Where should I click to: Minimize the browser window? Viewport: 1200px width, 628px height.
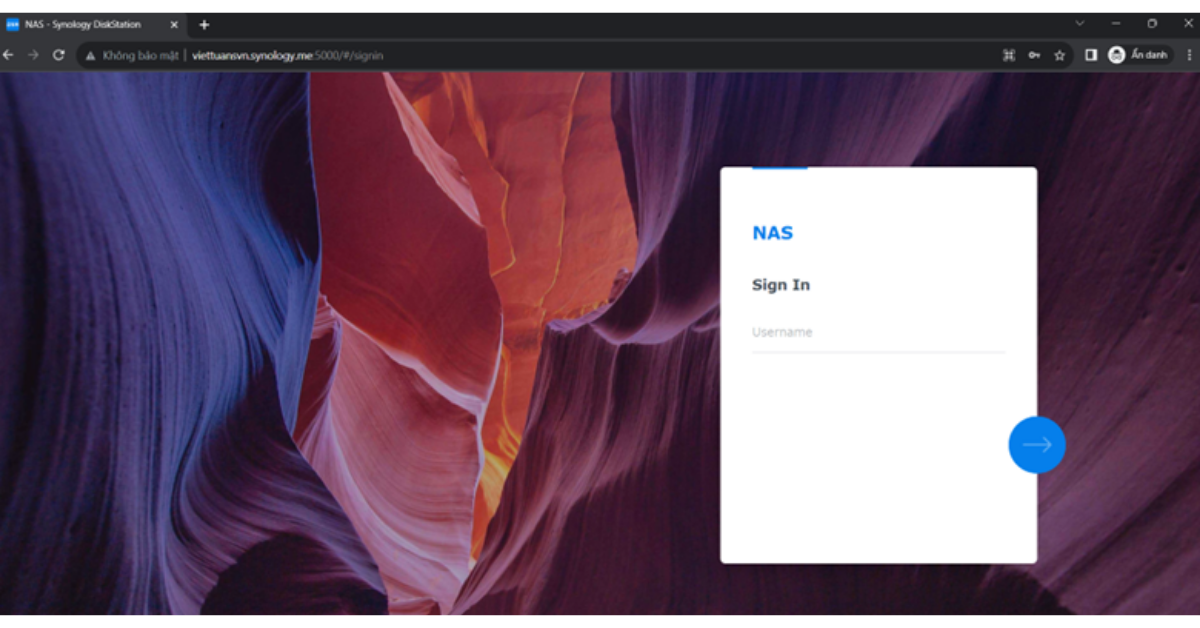(x=1116, y=23)
